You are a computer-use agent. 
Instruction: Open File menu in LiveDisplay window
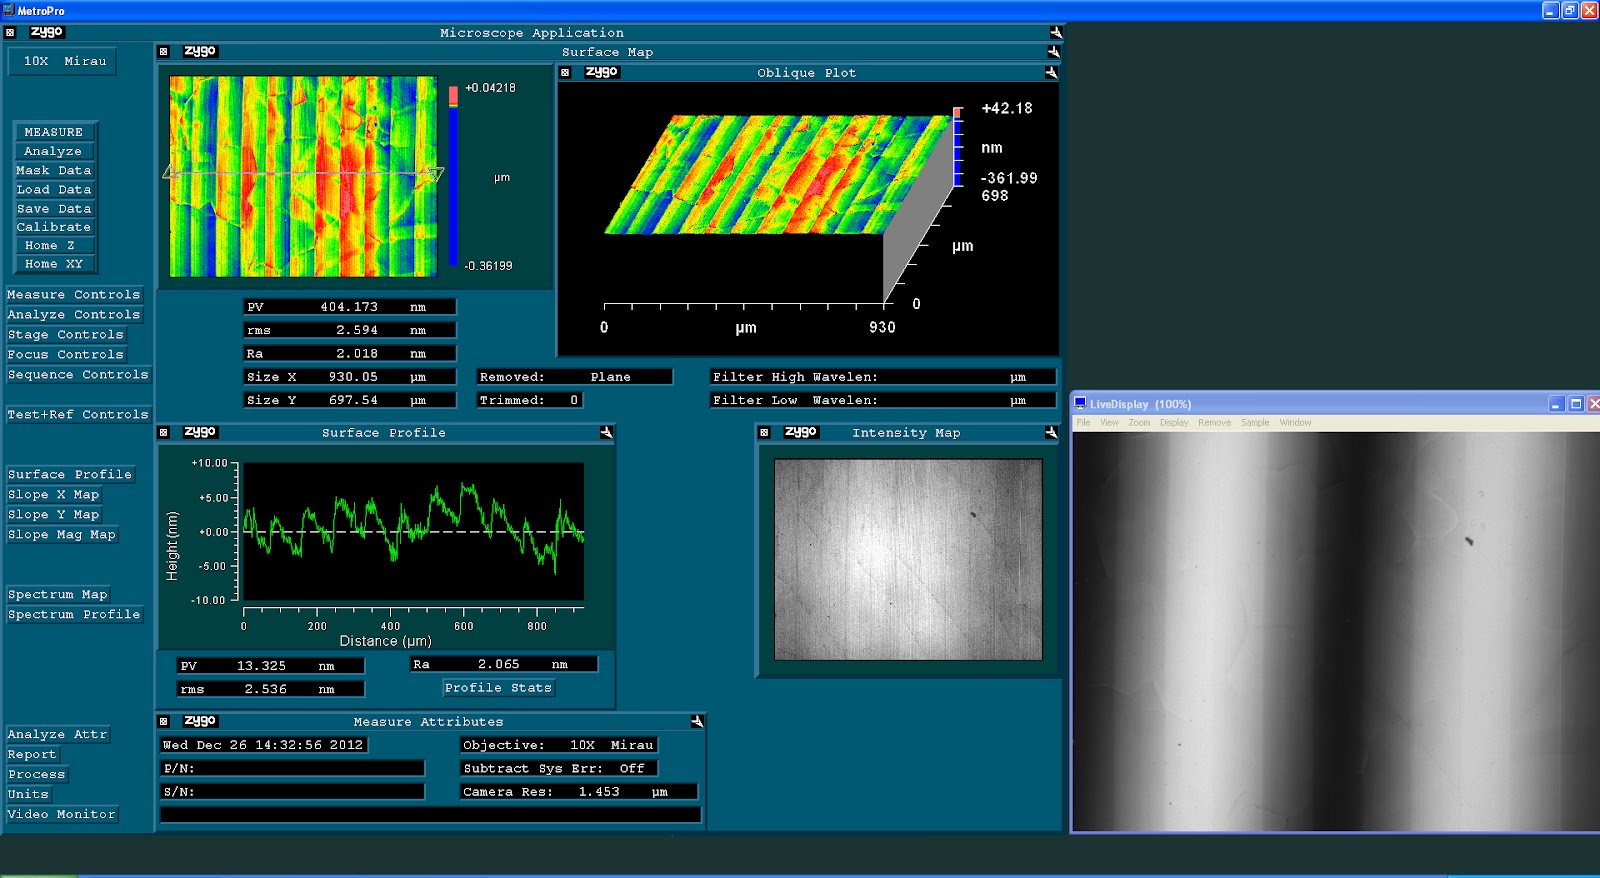pos(1083,423)
